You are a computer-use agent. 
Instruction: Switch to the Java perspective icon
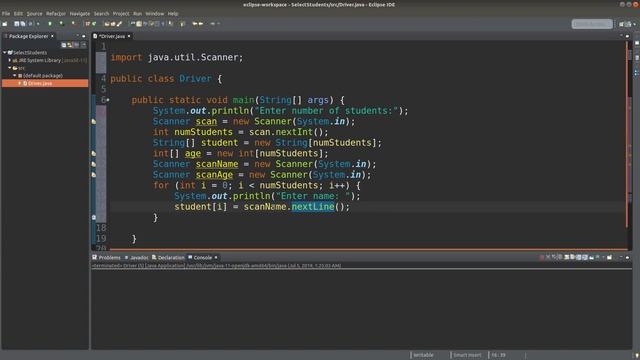point(629,24)
